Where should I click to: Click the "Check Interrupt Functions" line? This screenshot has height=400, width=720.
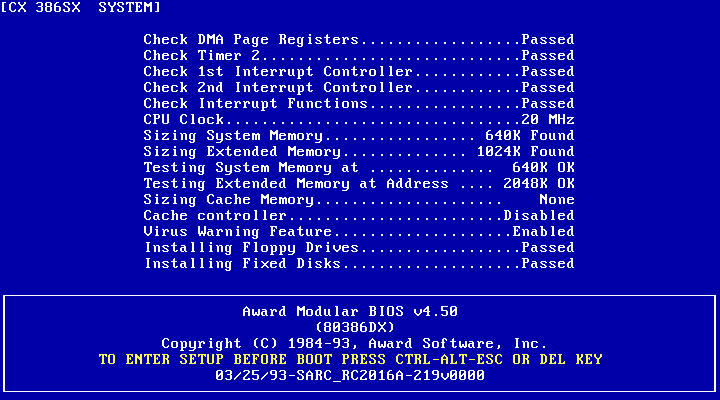click(359, 104)
